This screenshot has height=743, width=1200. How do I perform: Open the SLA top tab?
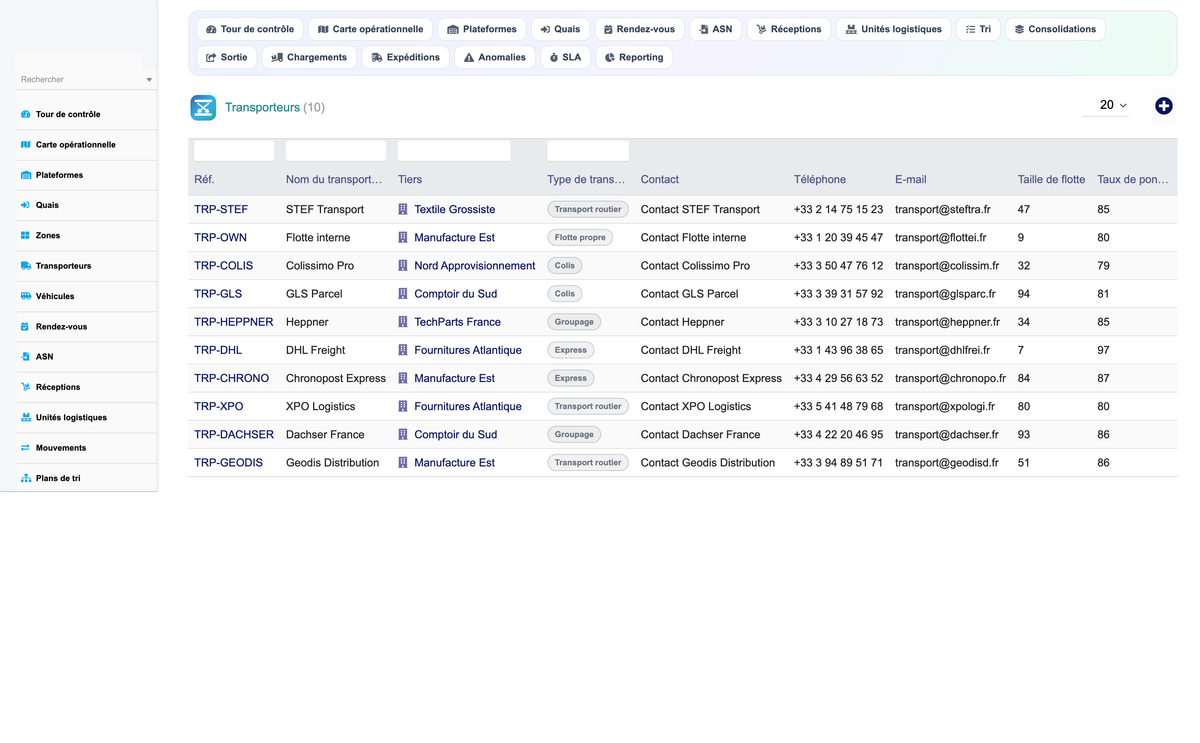[x=565, y=57]
